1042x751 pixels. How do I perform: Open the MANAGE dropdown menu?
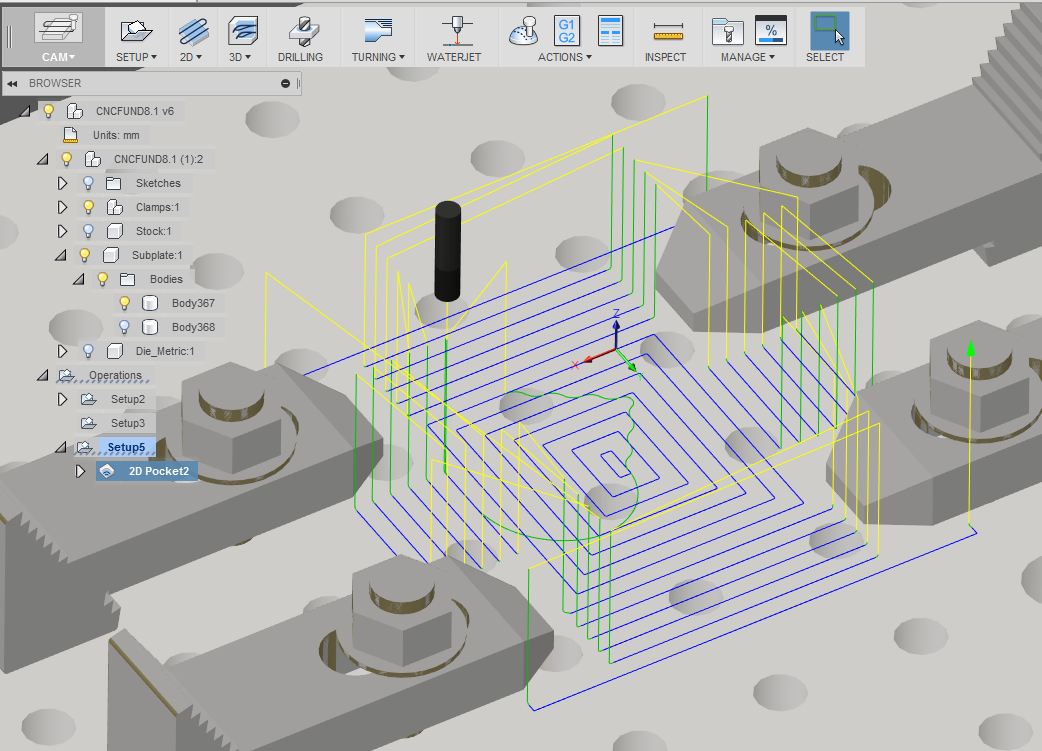coord(748,57)
